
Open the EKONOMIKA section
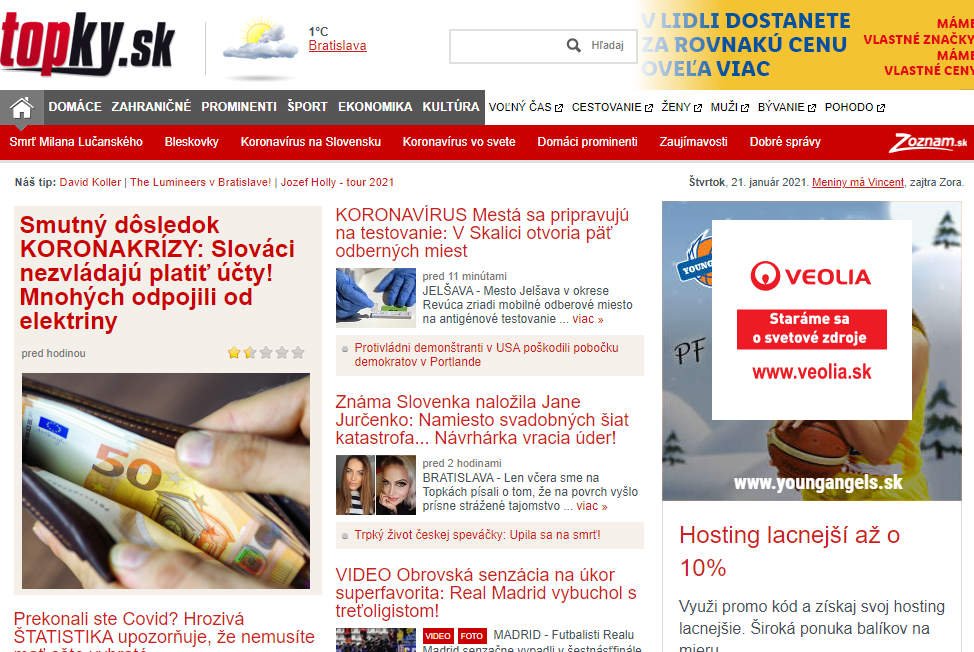(x=375, y=107)
